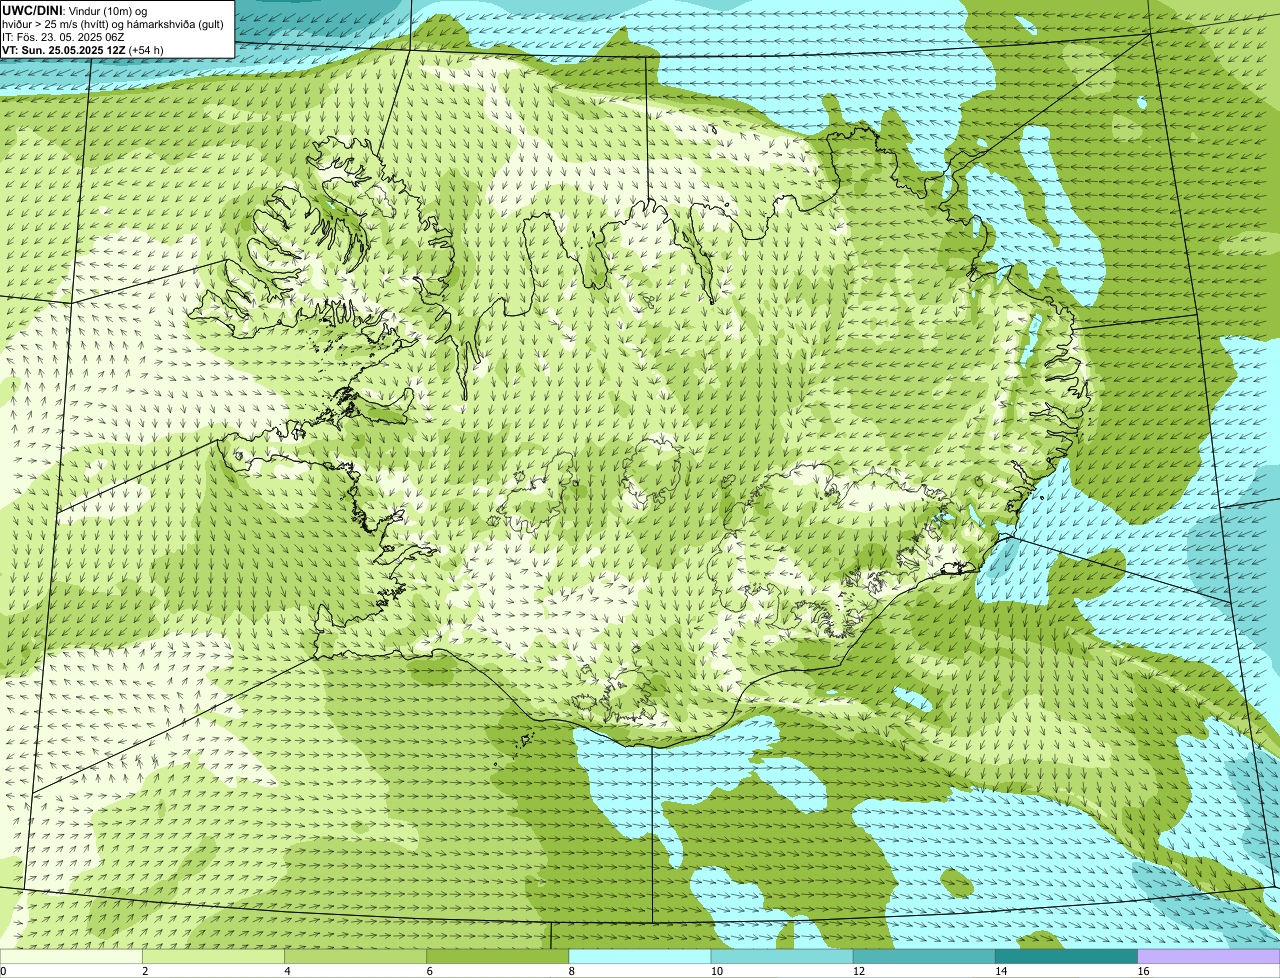Click the '0' label on the color scale
The width and height of the screenshot is (1280, 978).
pyautogui.click(x=4, y=971)
